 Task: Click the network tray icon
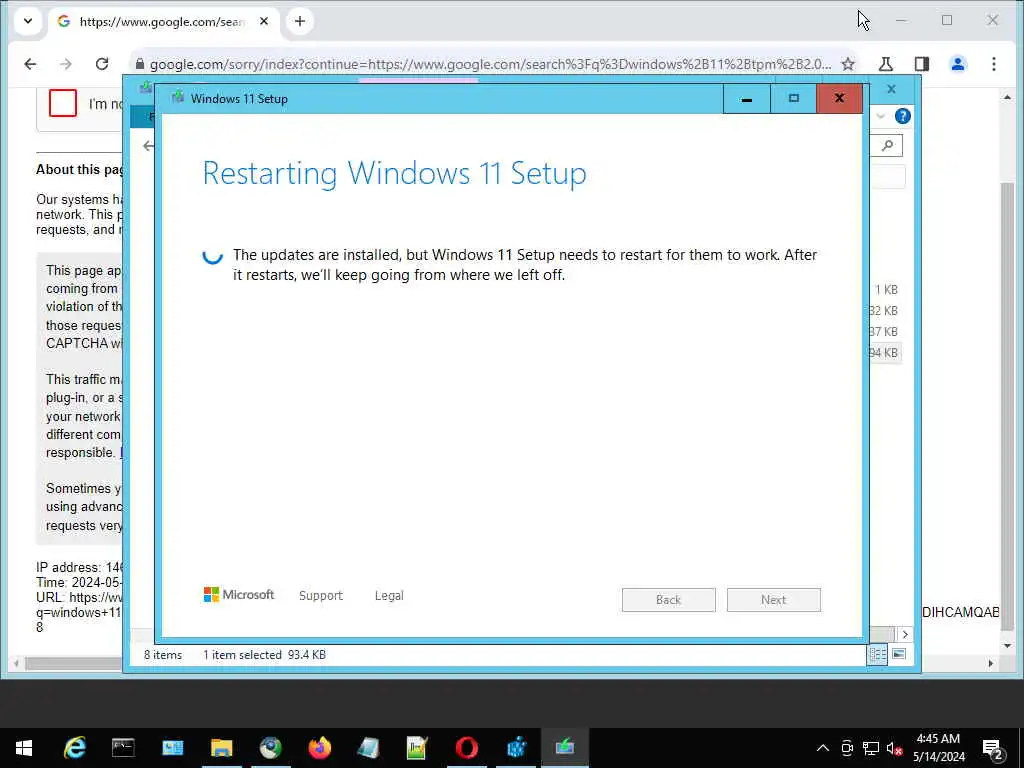point(871,748)
